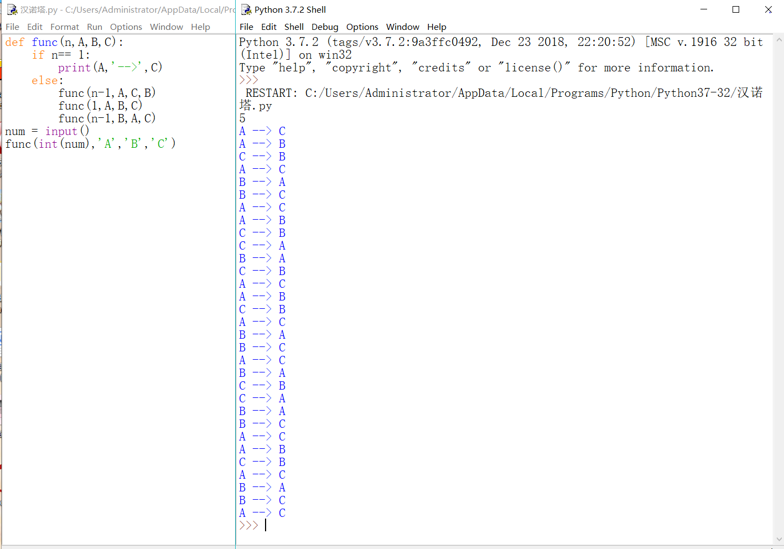This screenshot has width=784, height=549.
Task: Click the empty first shell prompt
Action: 248,80
